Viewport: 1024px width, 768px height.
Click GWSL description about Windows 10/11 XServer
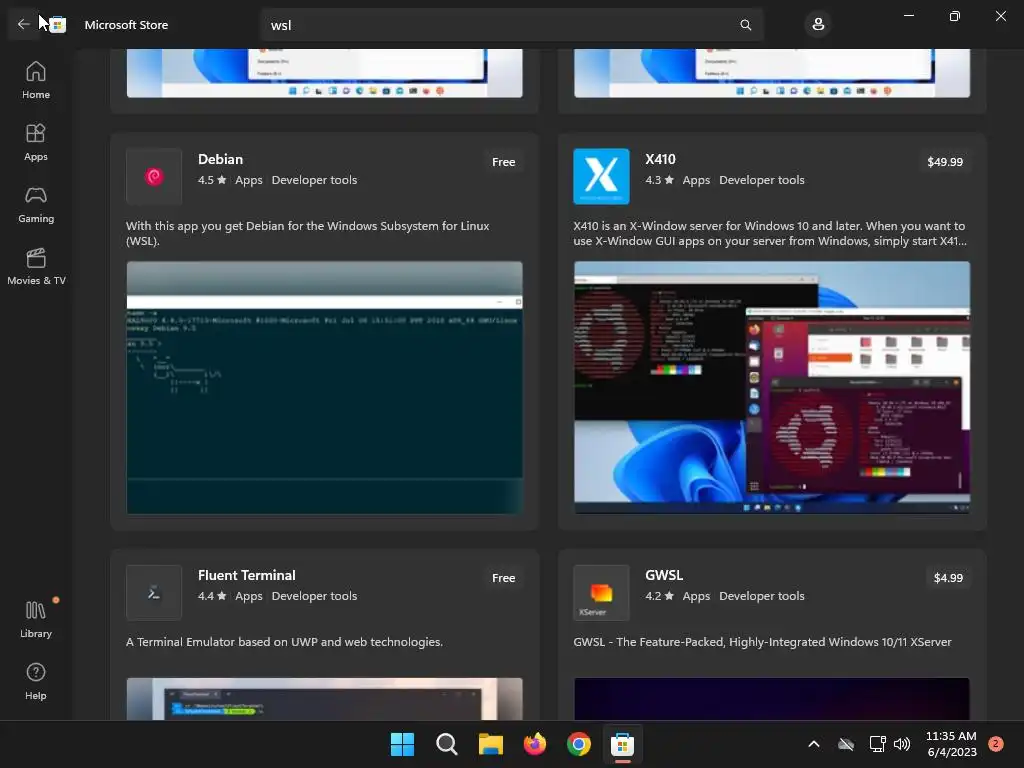pyautogui.click(x=762, y=642)
